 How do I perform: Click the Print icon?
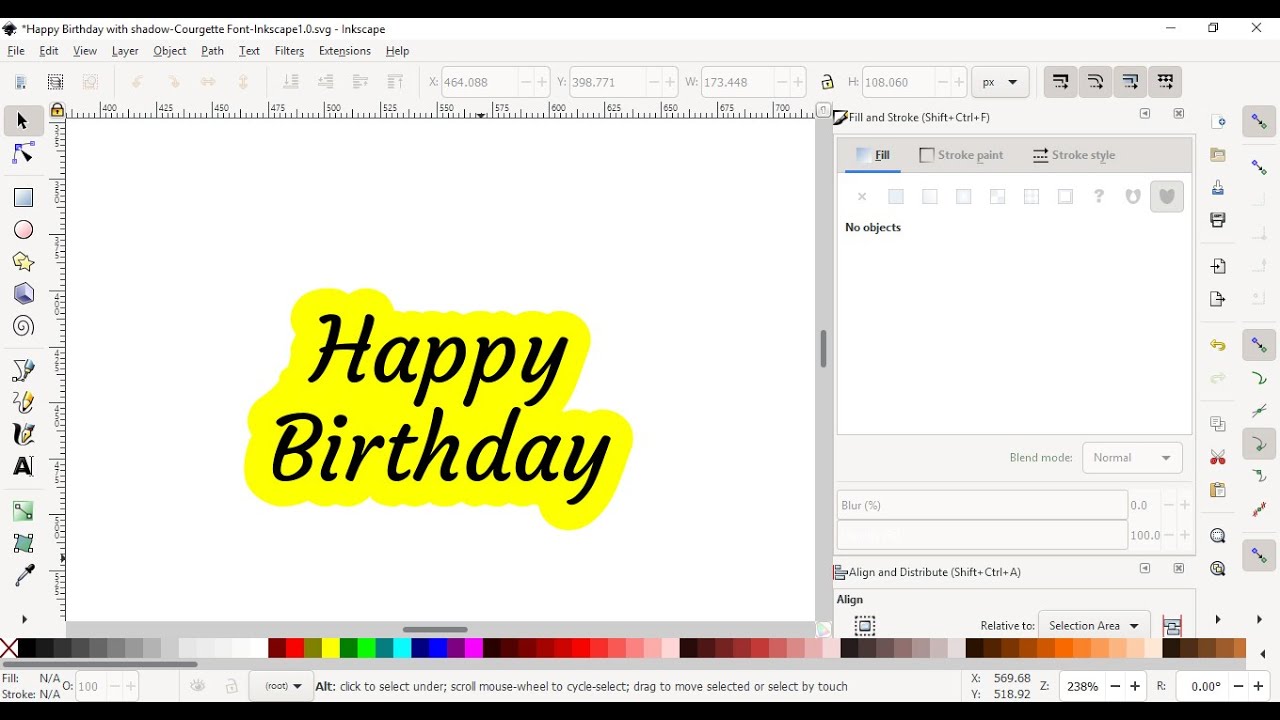[x=1218, y=220]
